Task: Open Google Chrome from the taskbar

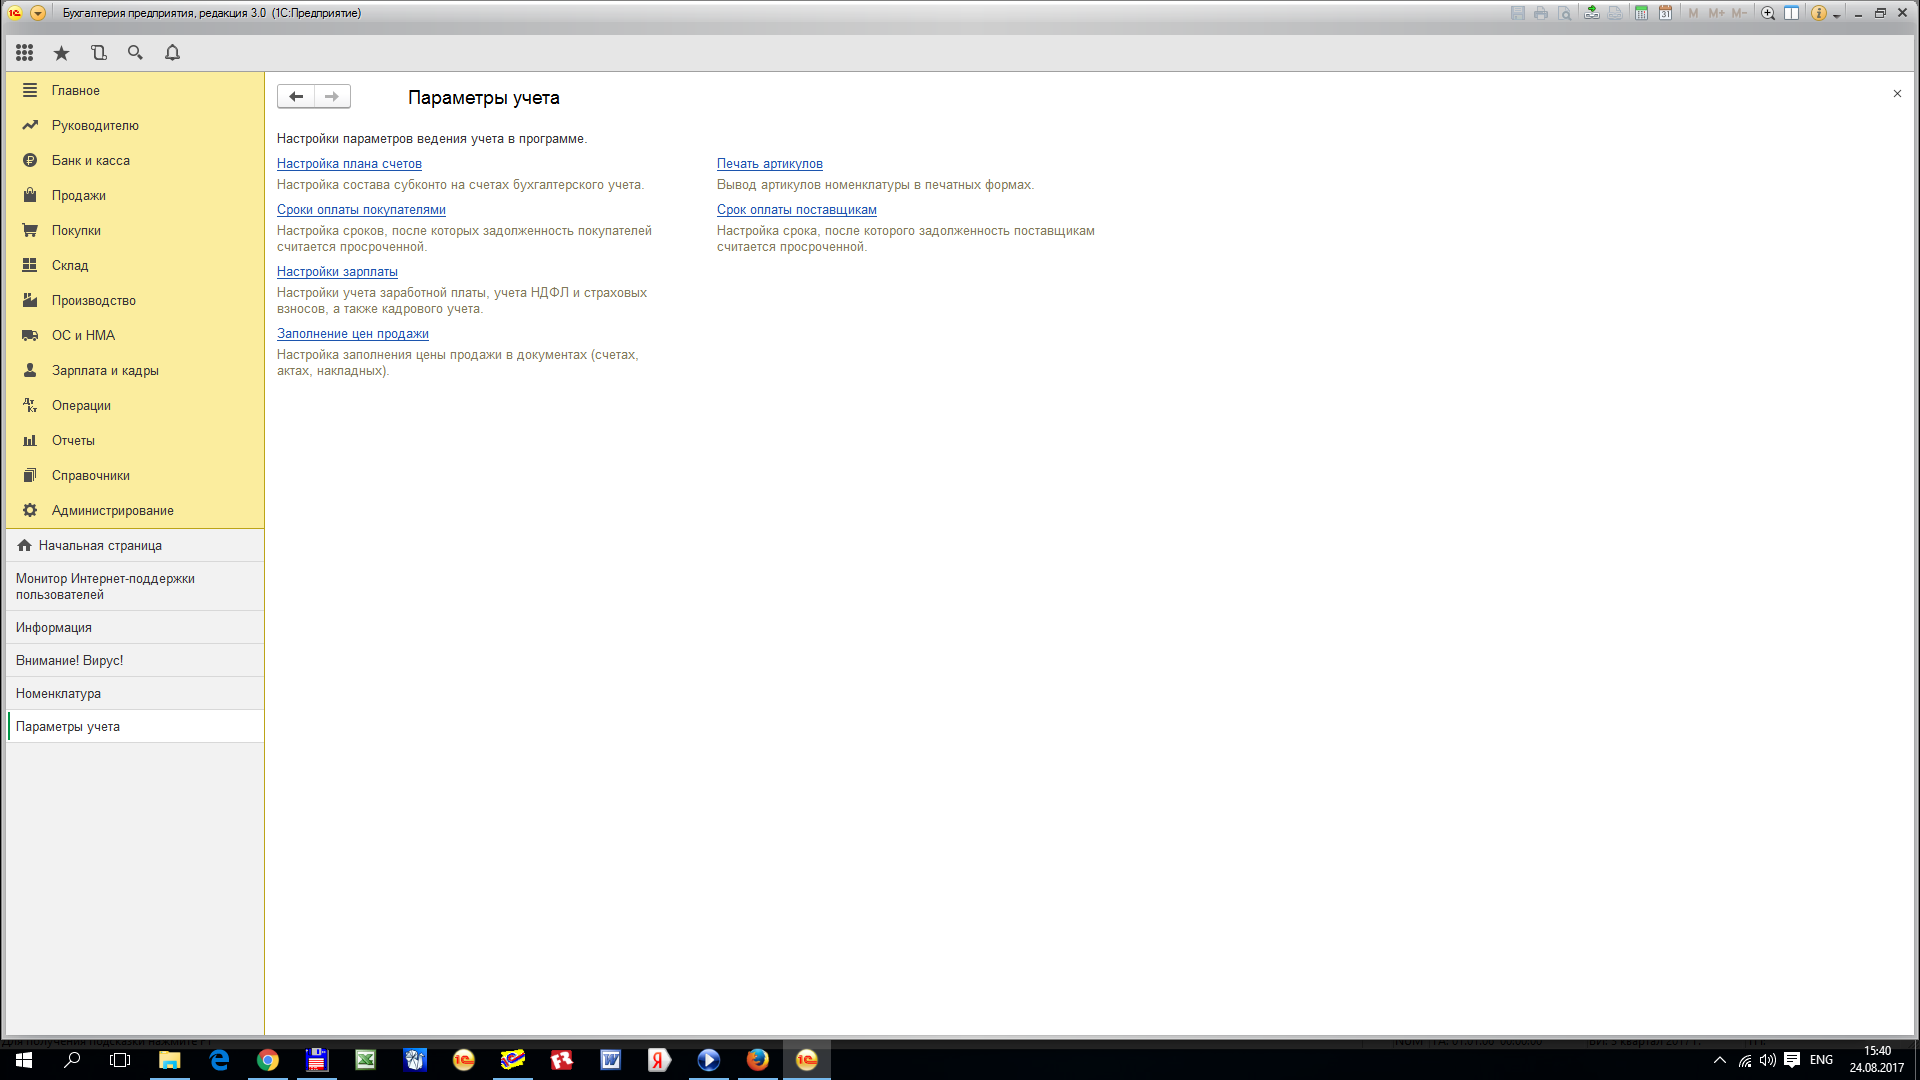Action: [x=267, y=1060]
